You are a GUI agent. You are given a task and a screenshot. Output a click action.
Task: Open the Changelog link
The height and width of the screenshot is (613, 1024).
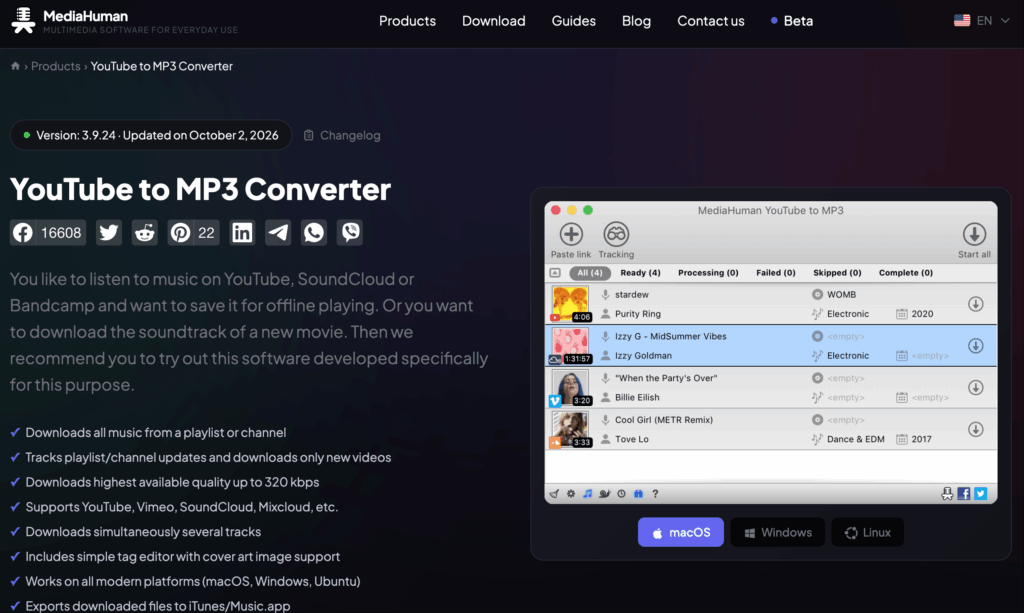tap(342, 135)
